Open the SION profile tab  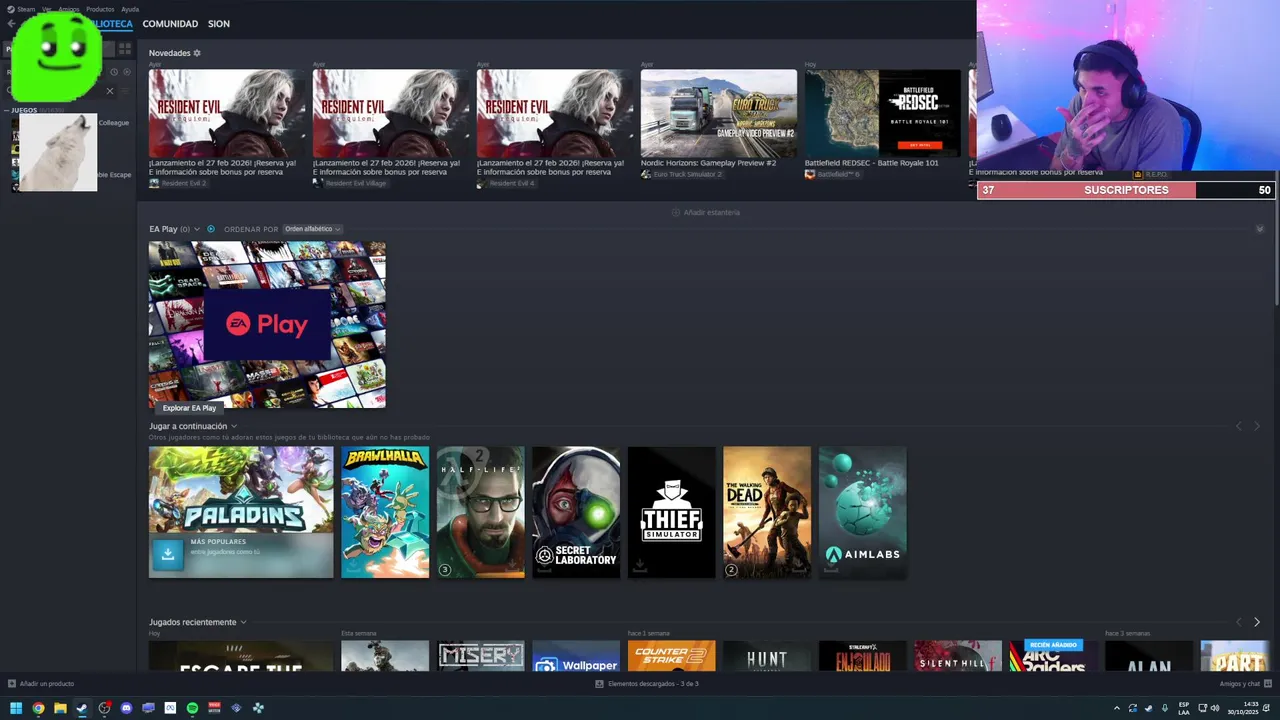point(219,23)
